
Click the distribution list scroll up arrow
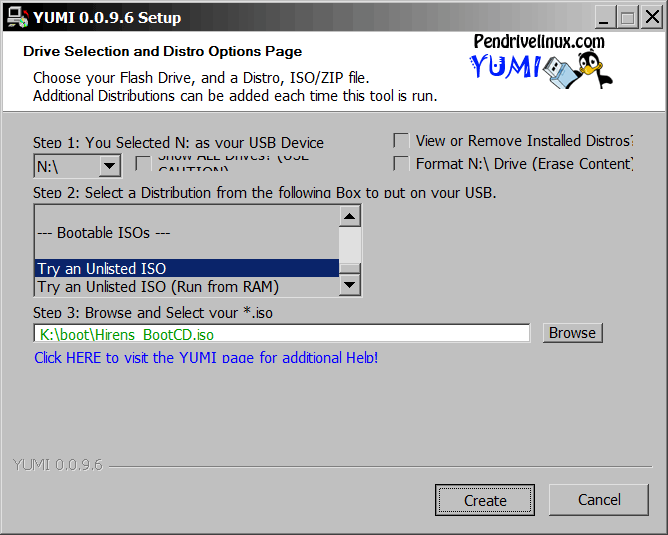350,216
